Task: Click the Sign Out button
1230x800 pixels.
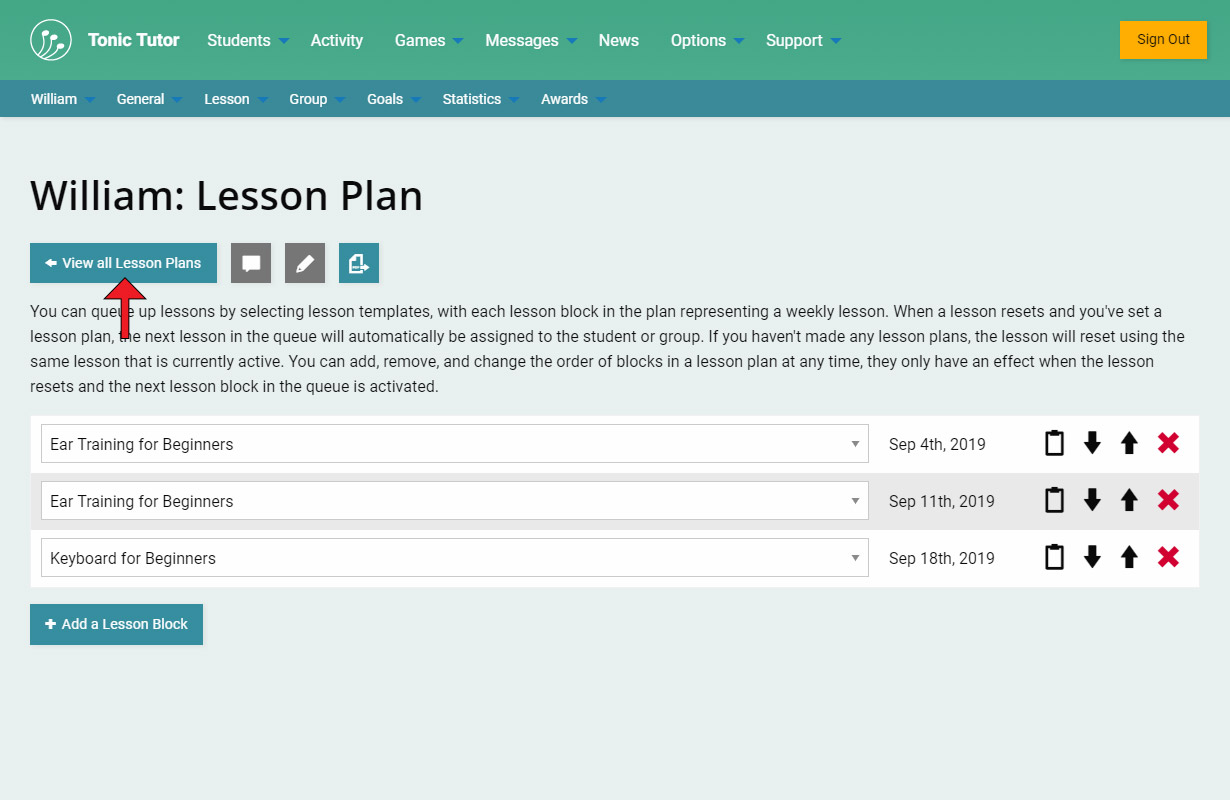Action: point(1163,40)
